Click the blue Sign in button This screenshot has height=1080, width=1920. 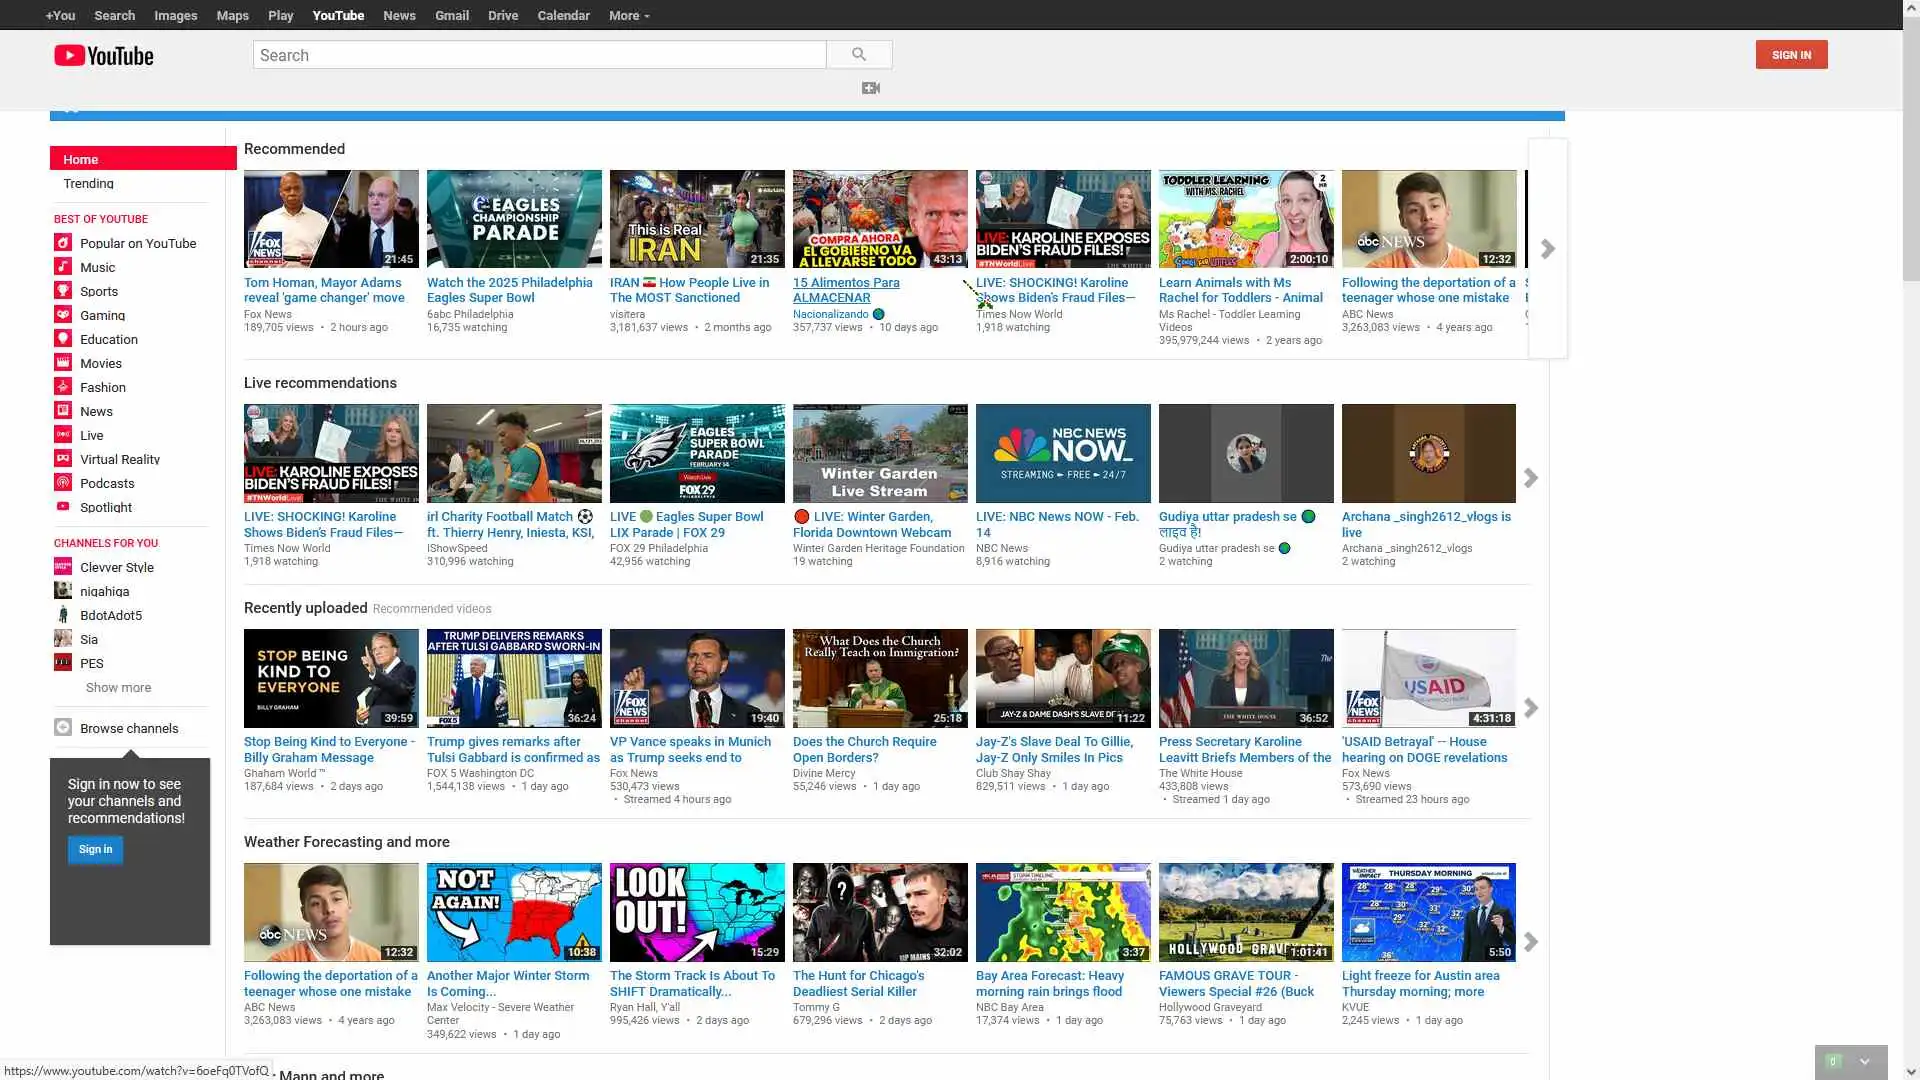pos(96,849)
